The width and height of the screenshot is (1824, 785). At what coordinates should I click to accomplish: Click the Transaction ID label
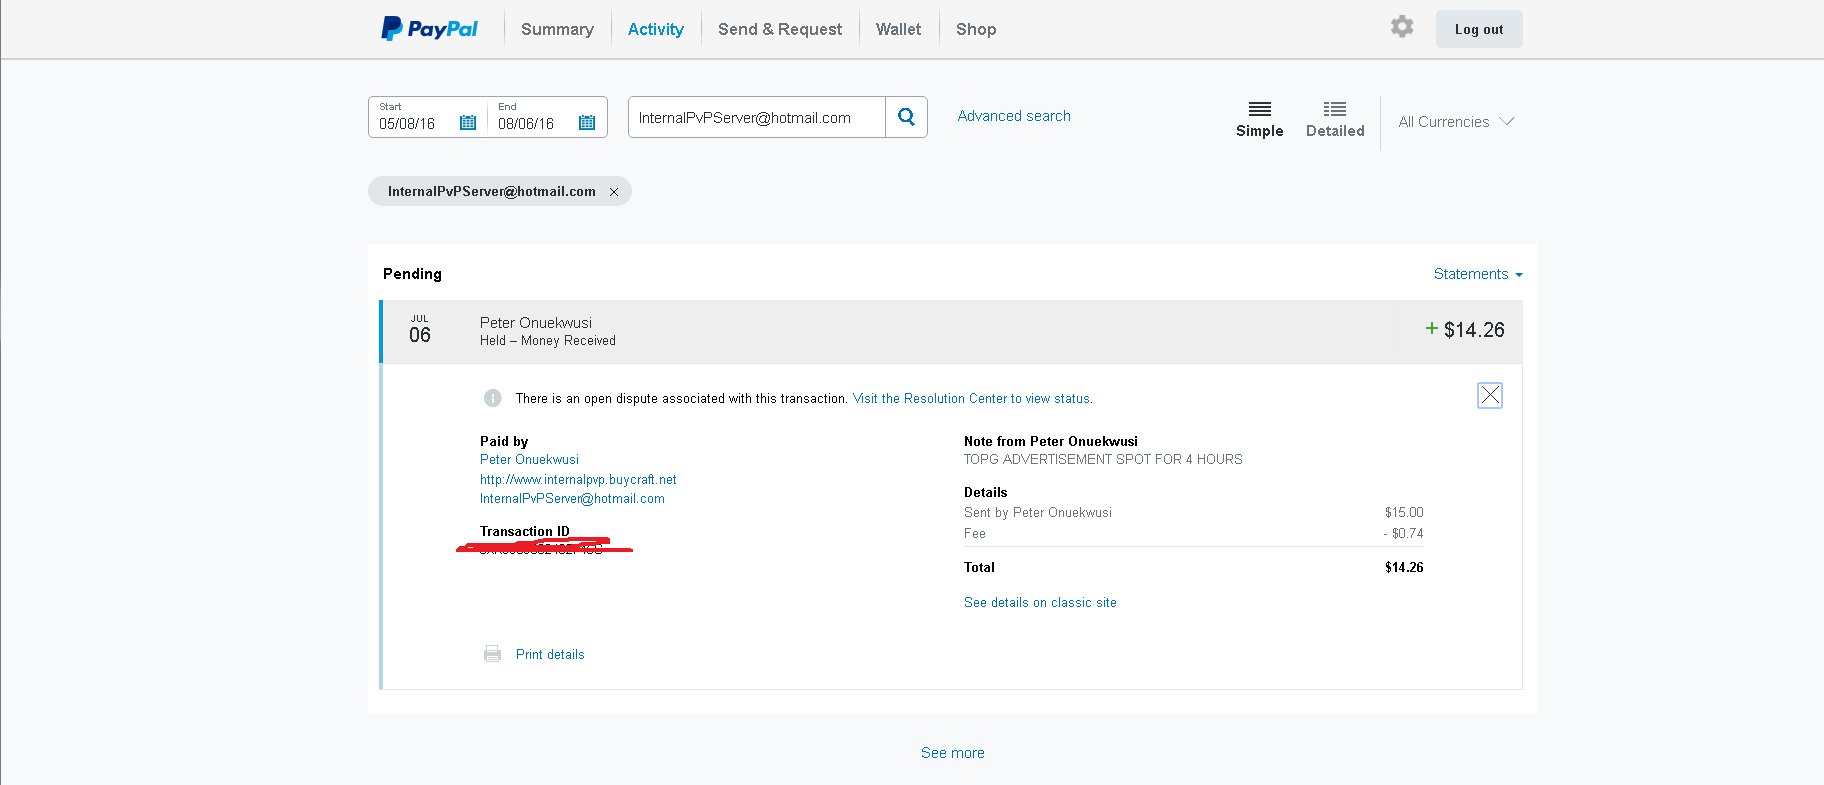[x=524, y=532]
